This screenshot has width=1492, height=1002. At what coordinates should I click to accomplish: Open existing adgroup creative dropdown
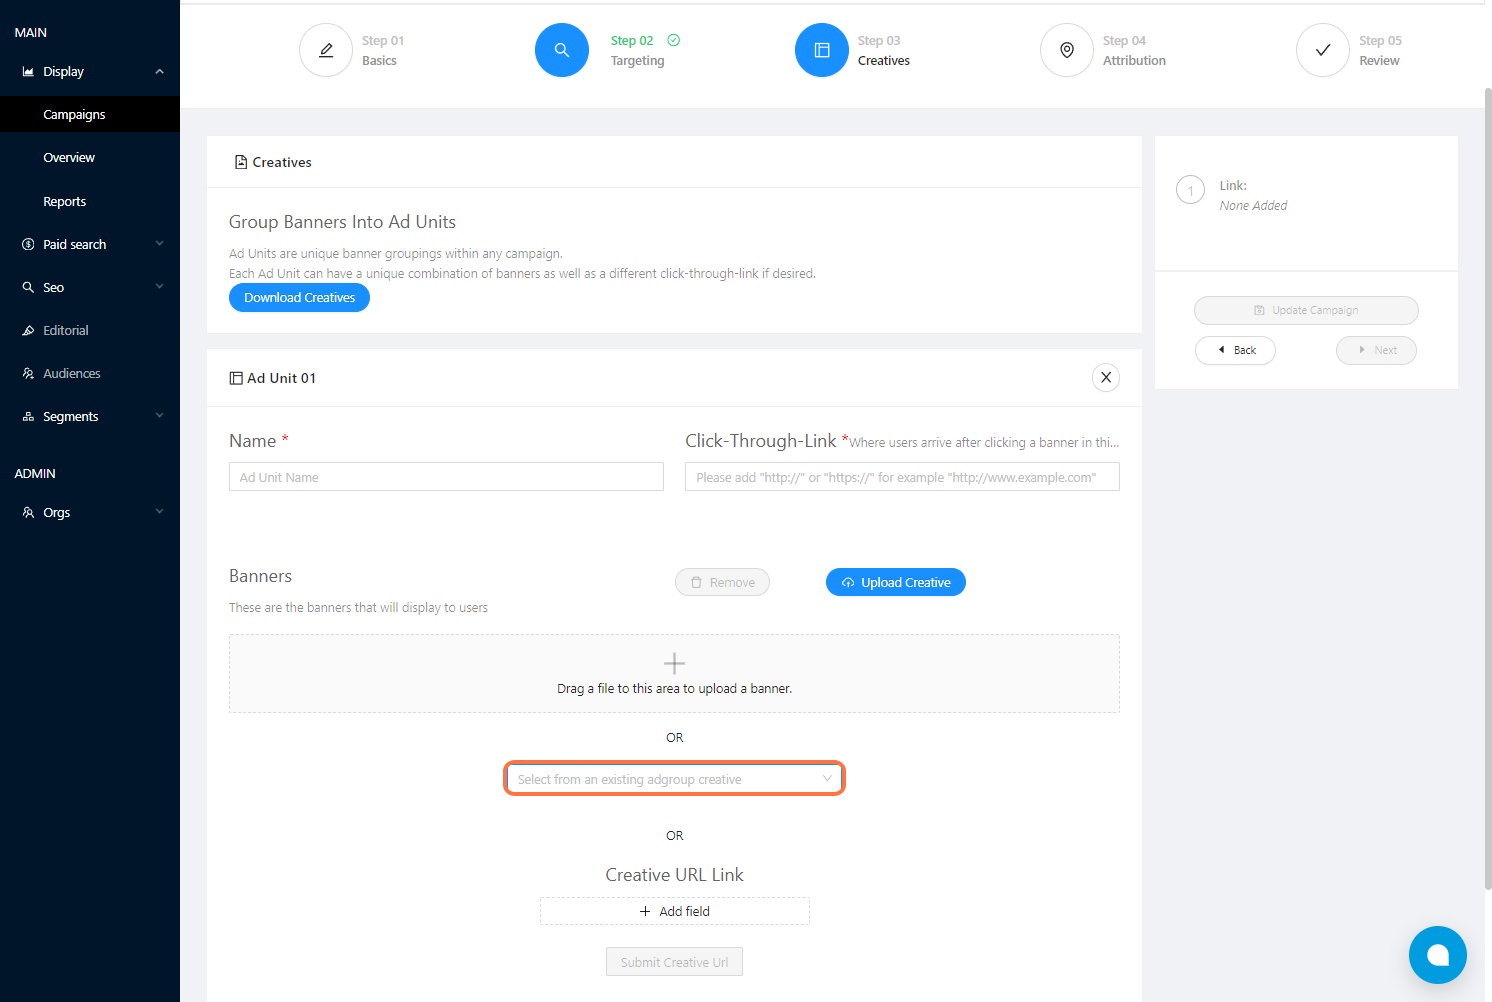674,779
